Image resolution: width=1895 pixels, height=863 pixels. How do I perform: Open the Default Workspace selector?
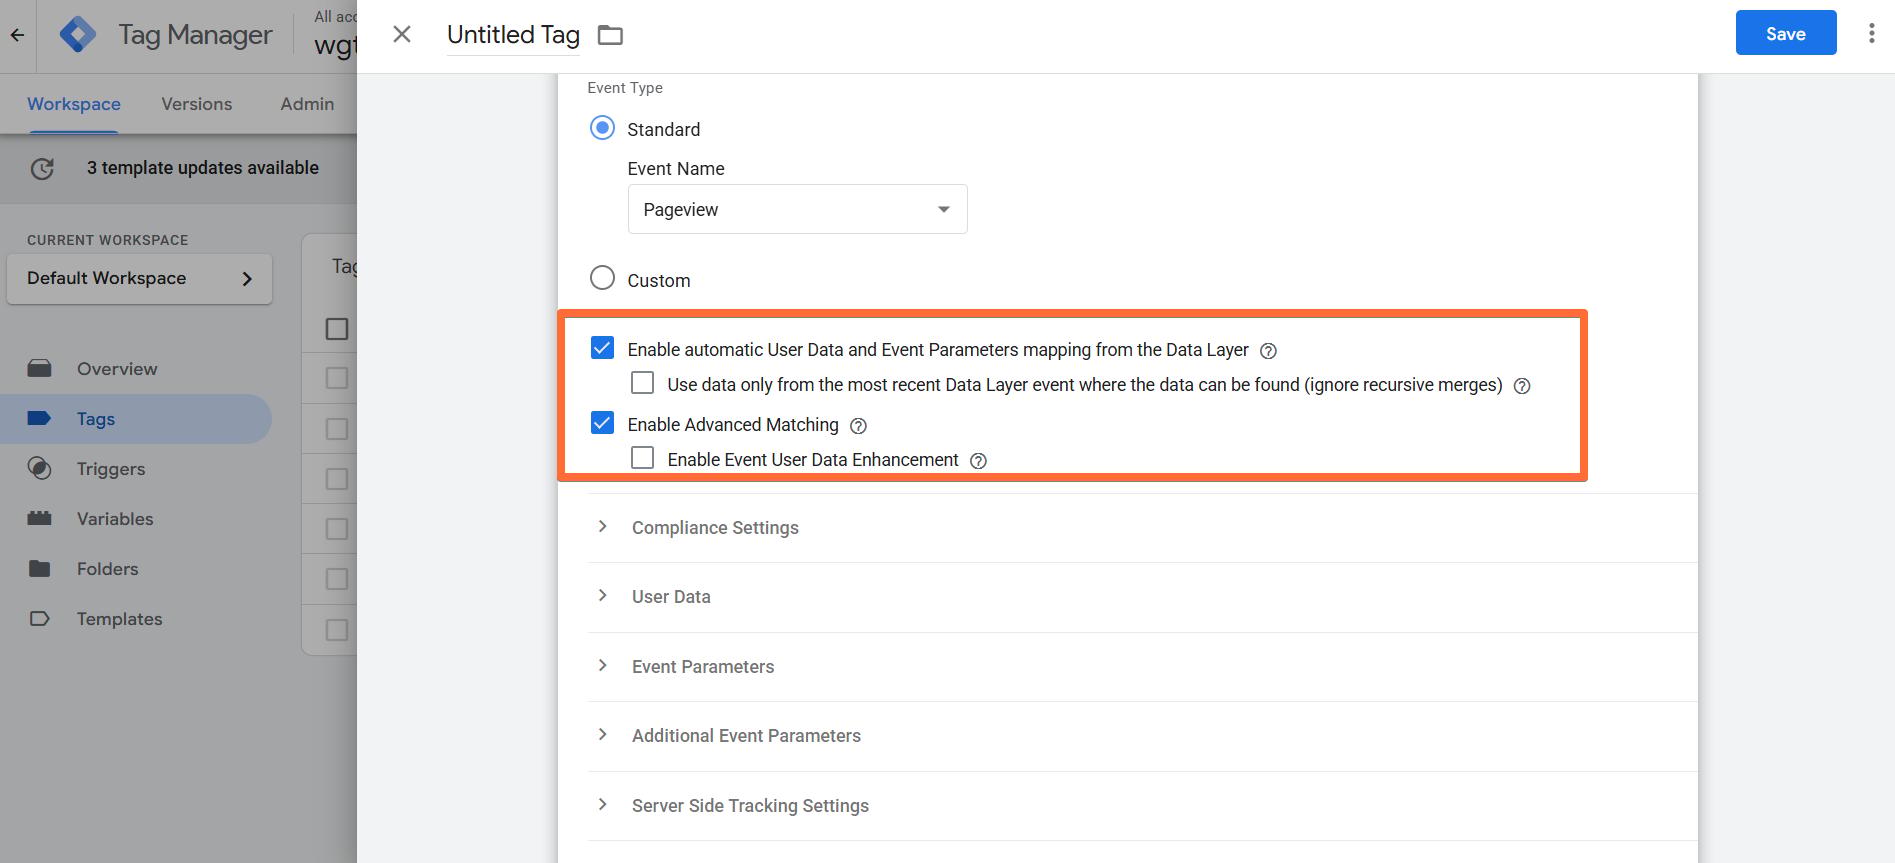tap(139, 279)
